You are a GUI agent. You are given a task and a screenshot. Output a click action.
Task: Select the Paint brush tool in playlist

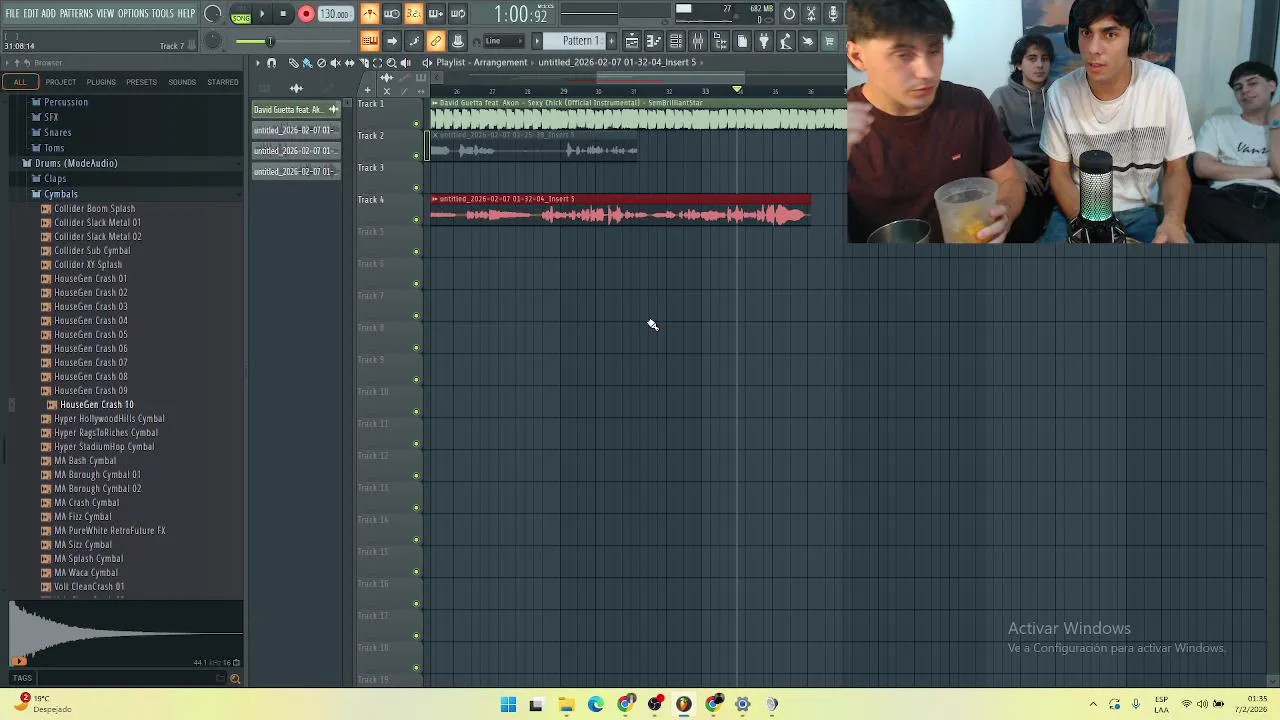(307, 62)
